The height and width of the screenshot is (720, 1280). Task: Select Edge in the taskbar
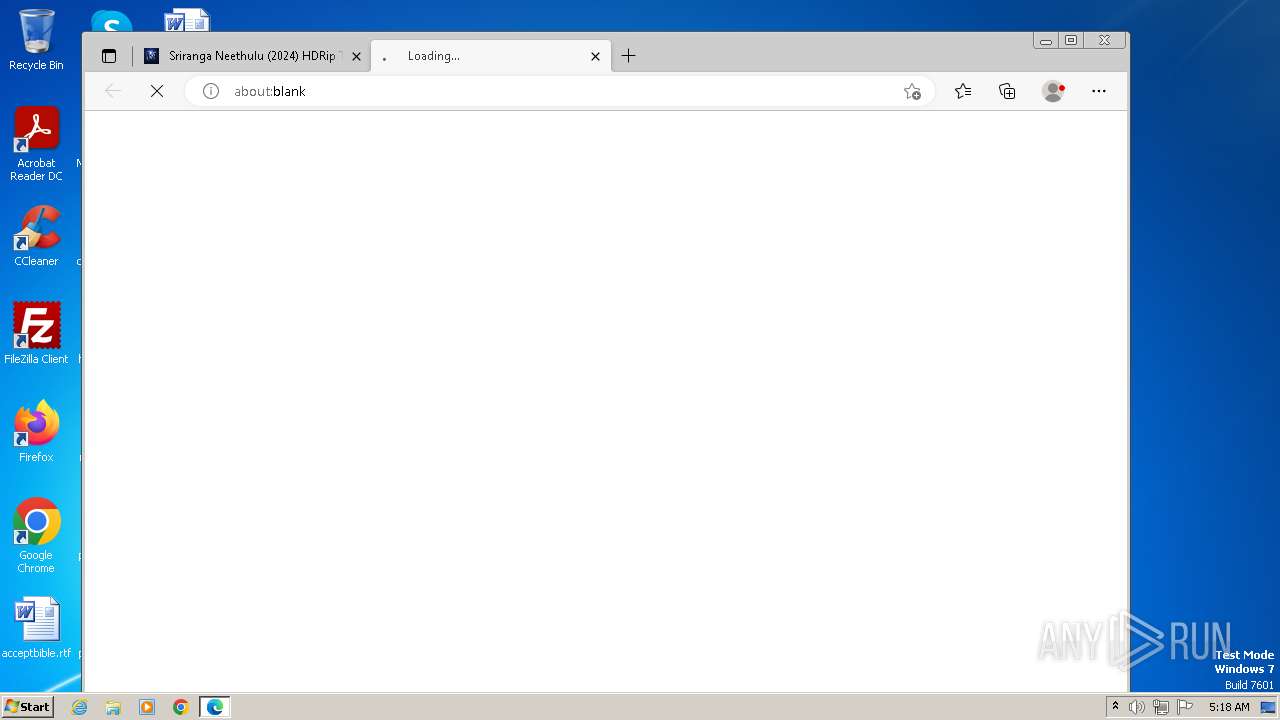click(215, 707)
